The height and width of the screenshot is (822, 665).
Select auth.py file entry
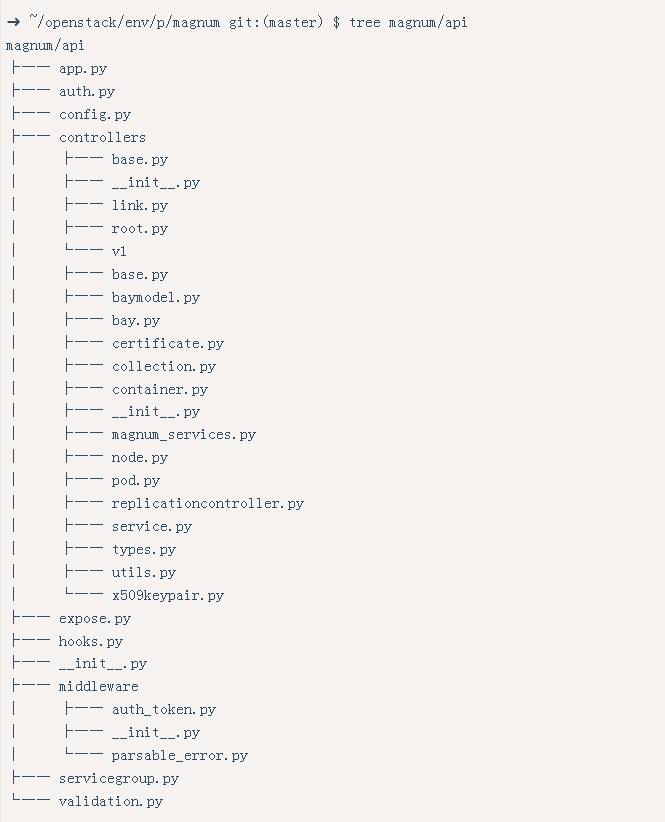tap(87, 92)
